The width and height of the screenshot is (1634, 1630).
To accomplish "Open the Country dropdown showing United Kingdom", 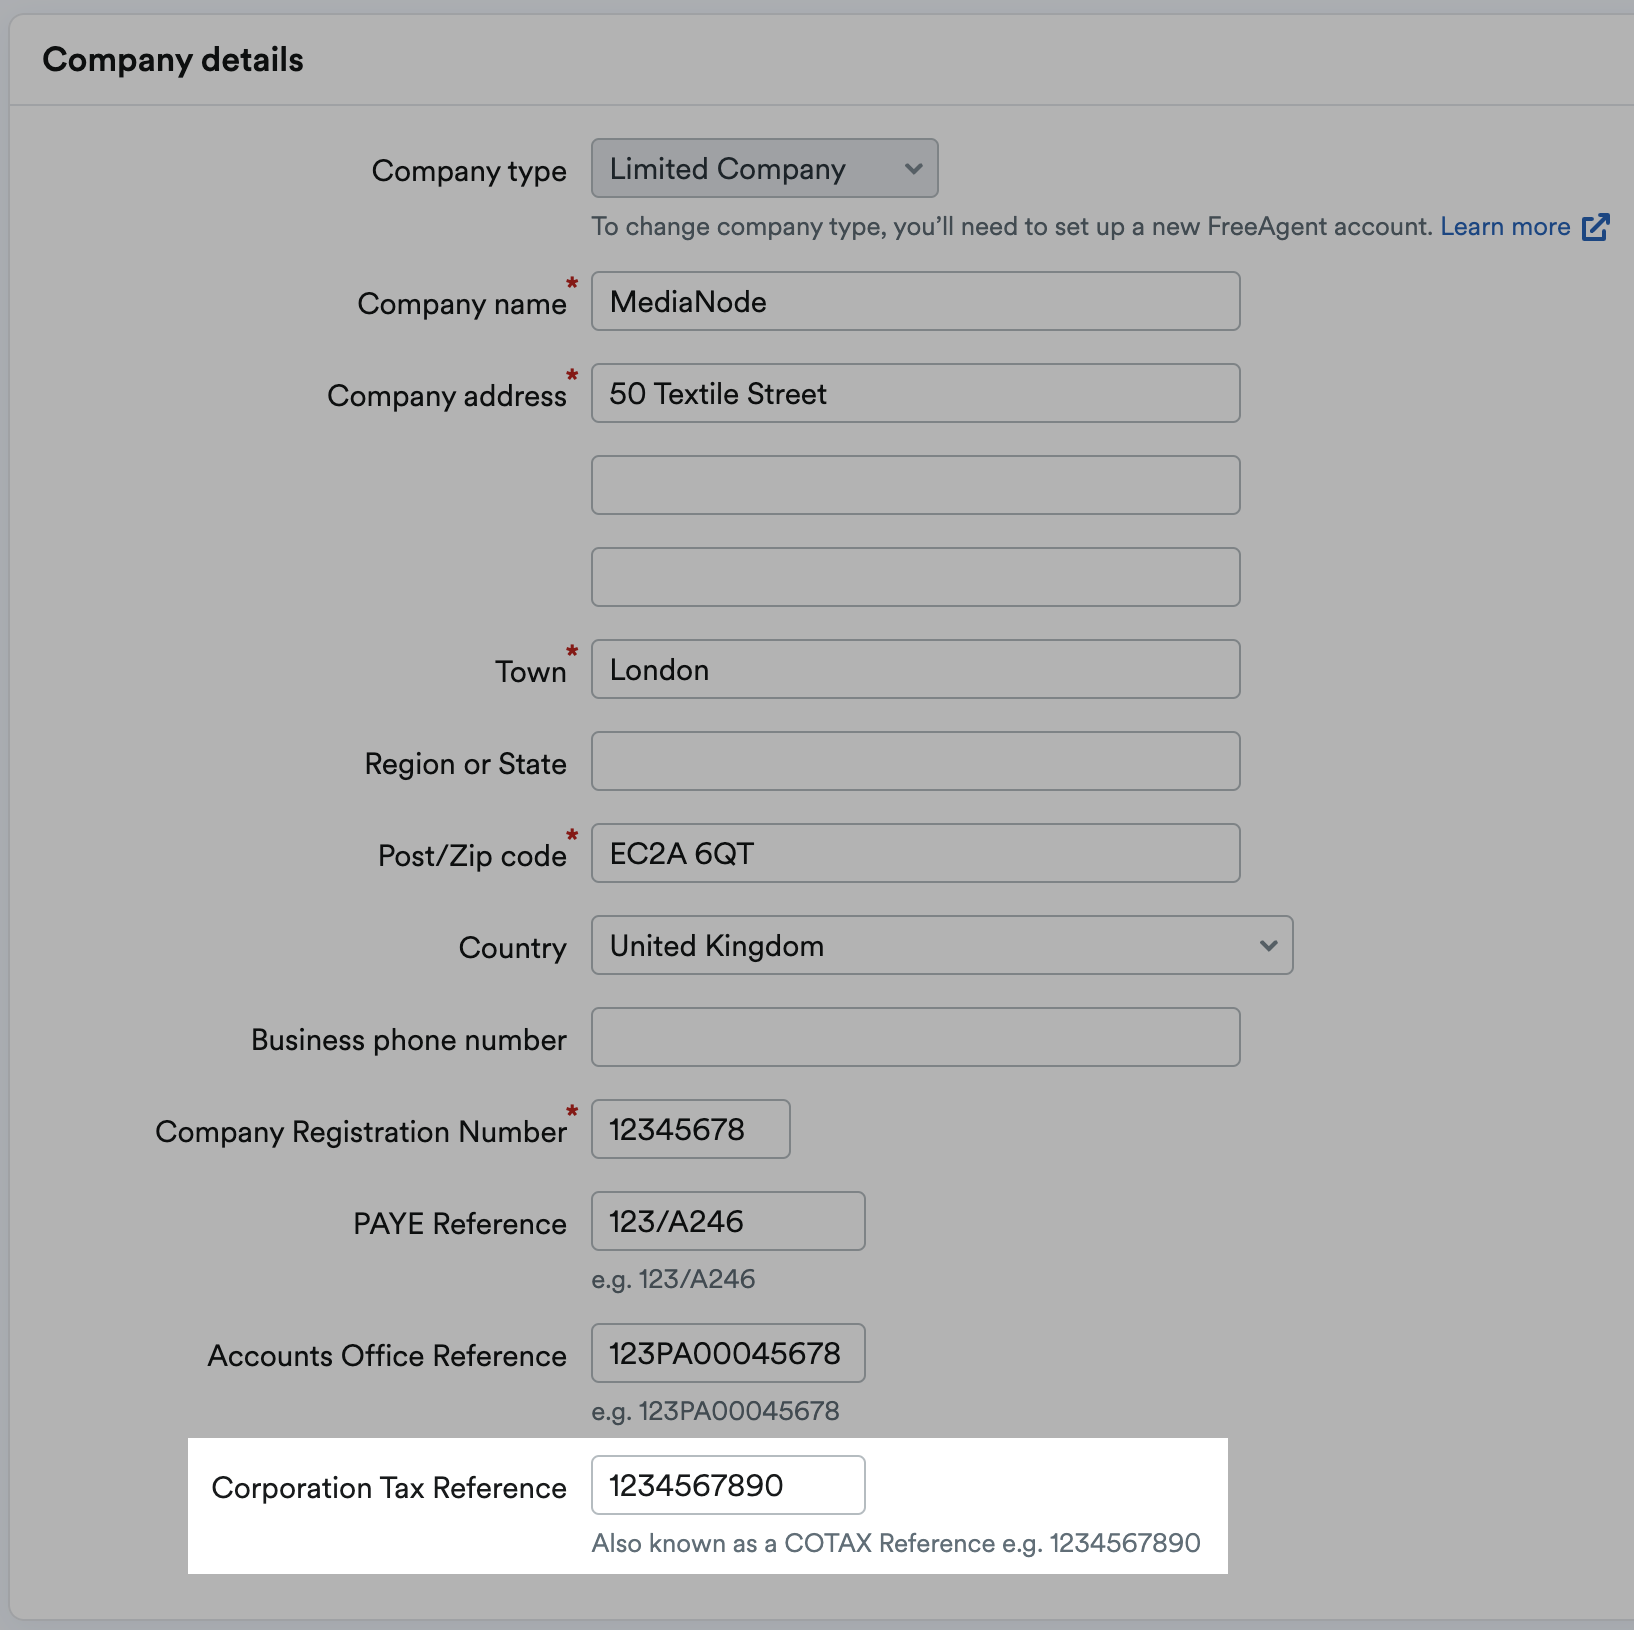I will (x=942, y=945).
